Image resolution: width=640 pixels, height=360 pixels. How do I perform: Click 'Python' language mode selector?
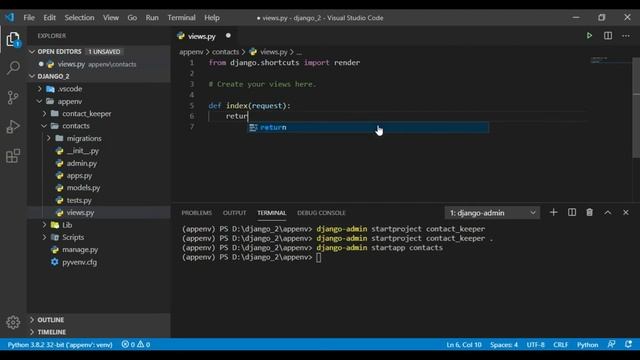tap(587, 344)
